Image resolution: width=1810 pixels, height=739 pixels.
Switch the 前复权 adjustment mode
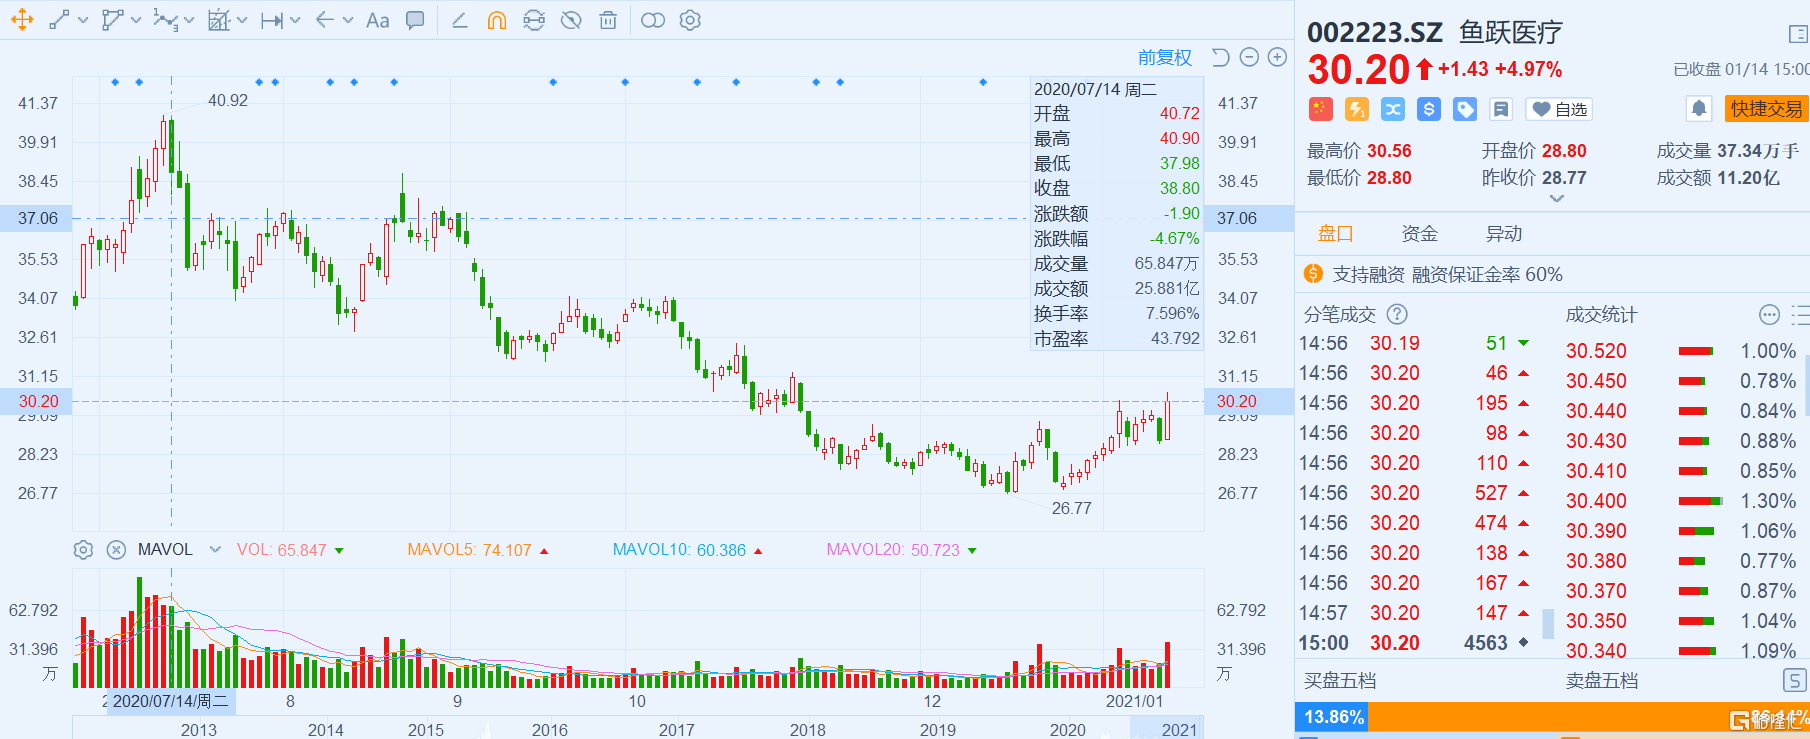[1165, 58]
